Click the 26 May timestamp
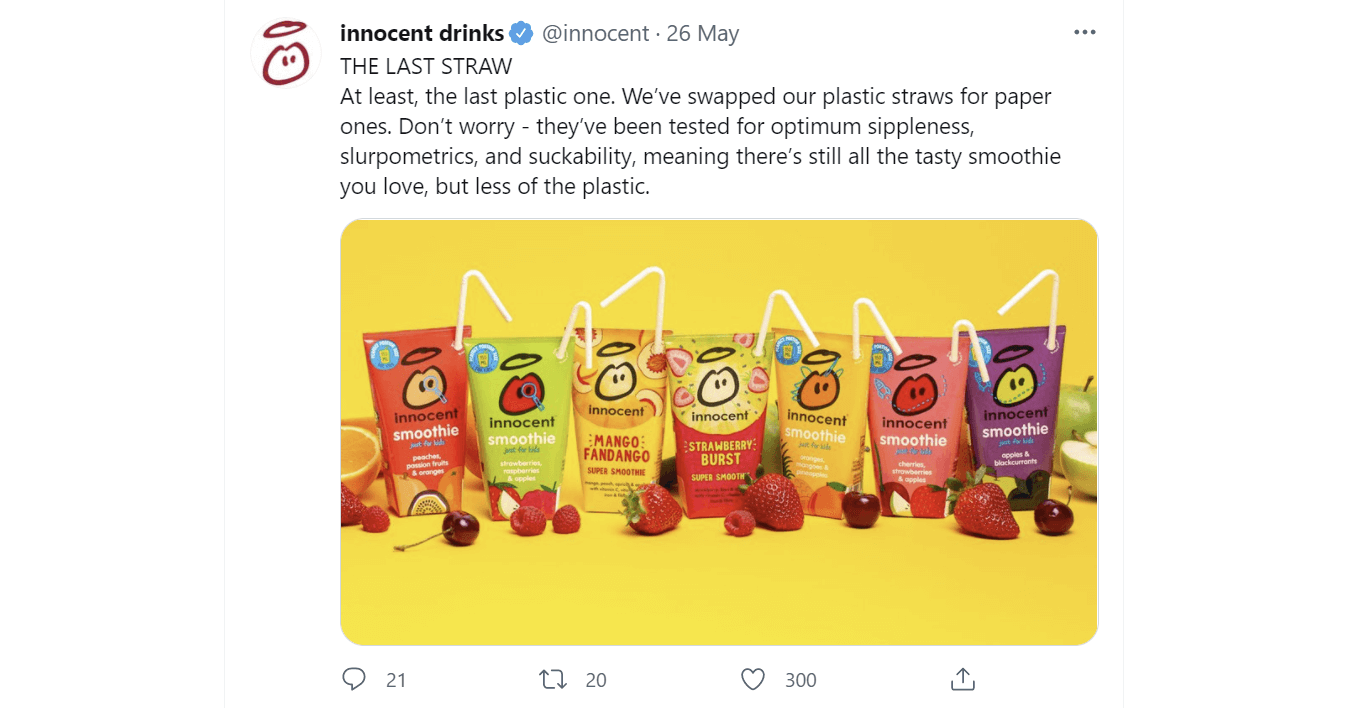 tap(702, 33)
